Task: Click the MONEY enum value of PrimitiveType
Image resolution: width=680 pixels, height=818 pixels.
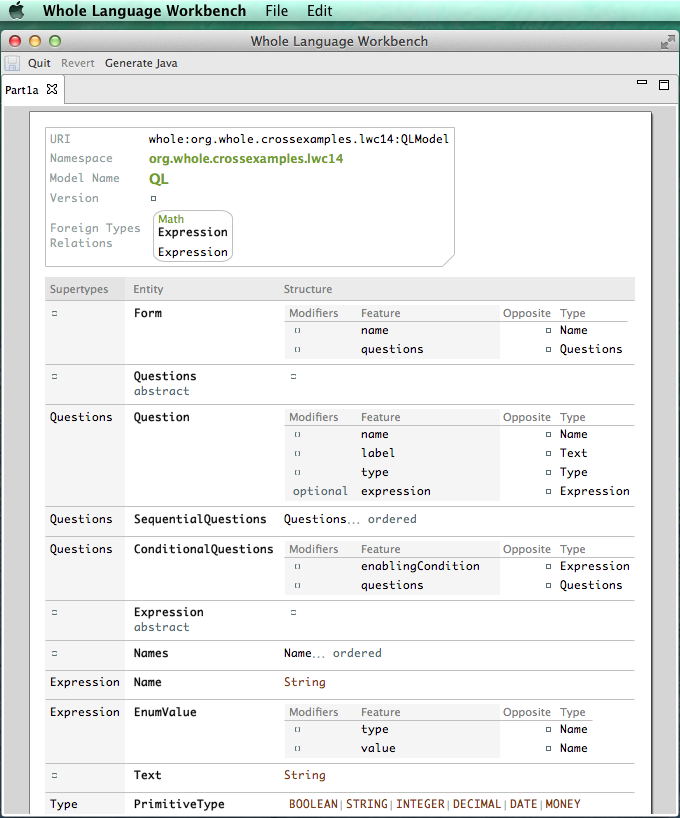Action: pyautogui.click(x=563, y=804)
